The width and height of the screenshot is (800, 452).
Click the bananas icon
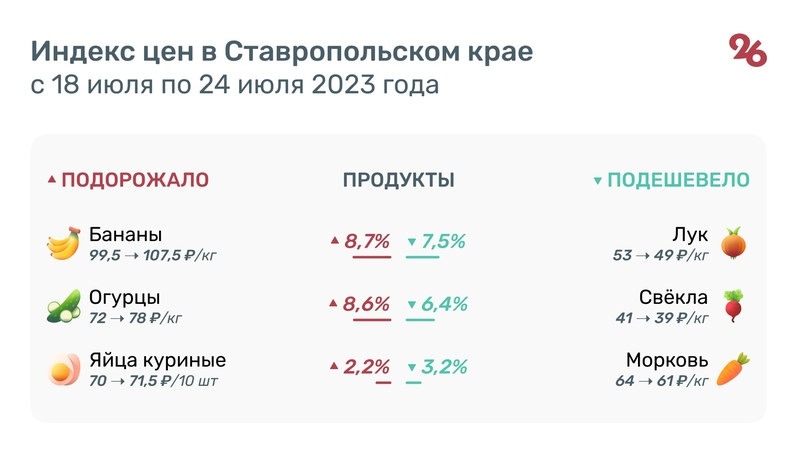(63, 244)
